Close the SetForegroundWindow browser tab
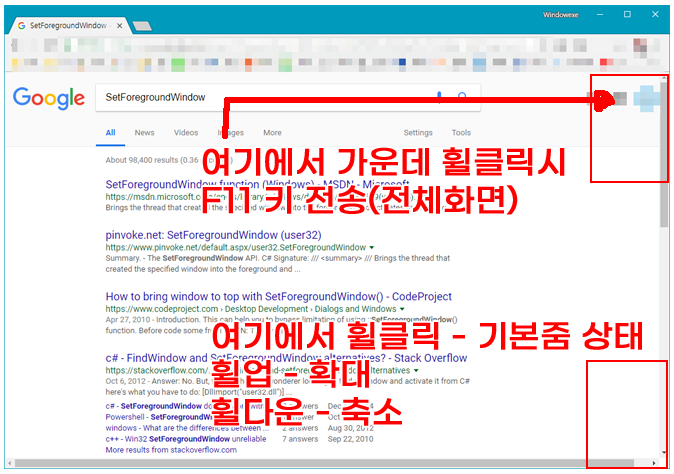Image resolution: width=674 pixels, height=474 pixels. pos(119,26)
